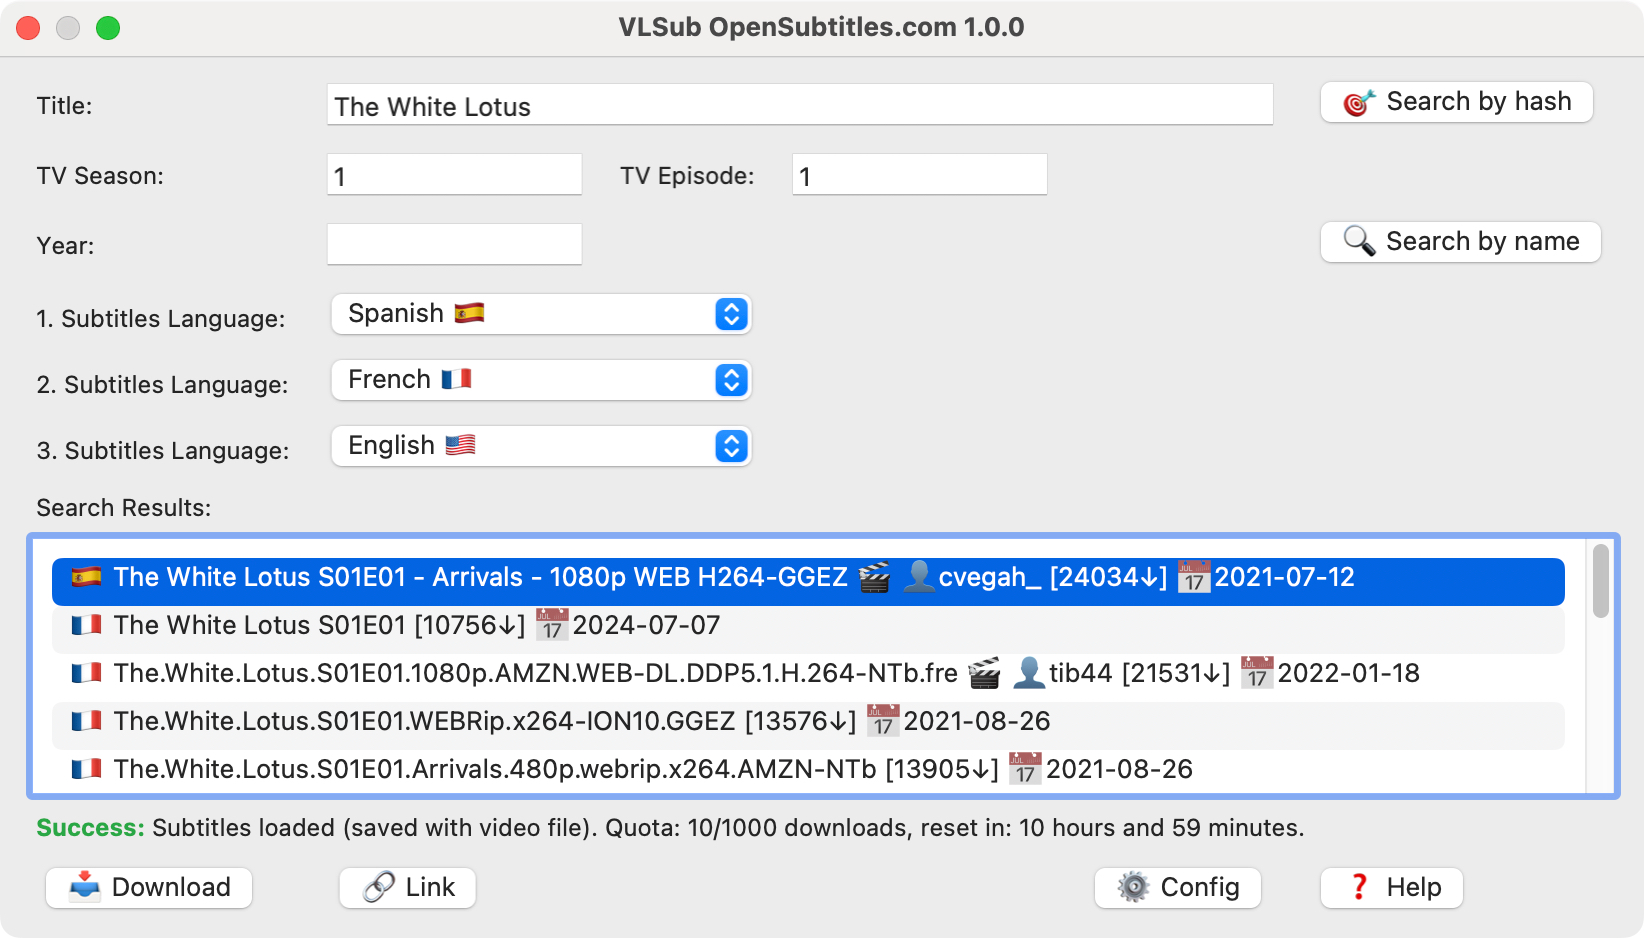Select the WEBRip.x264-ION10.GGEZ result
The image size is (1644, 938).
pos(808,725)
